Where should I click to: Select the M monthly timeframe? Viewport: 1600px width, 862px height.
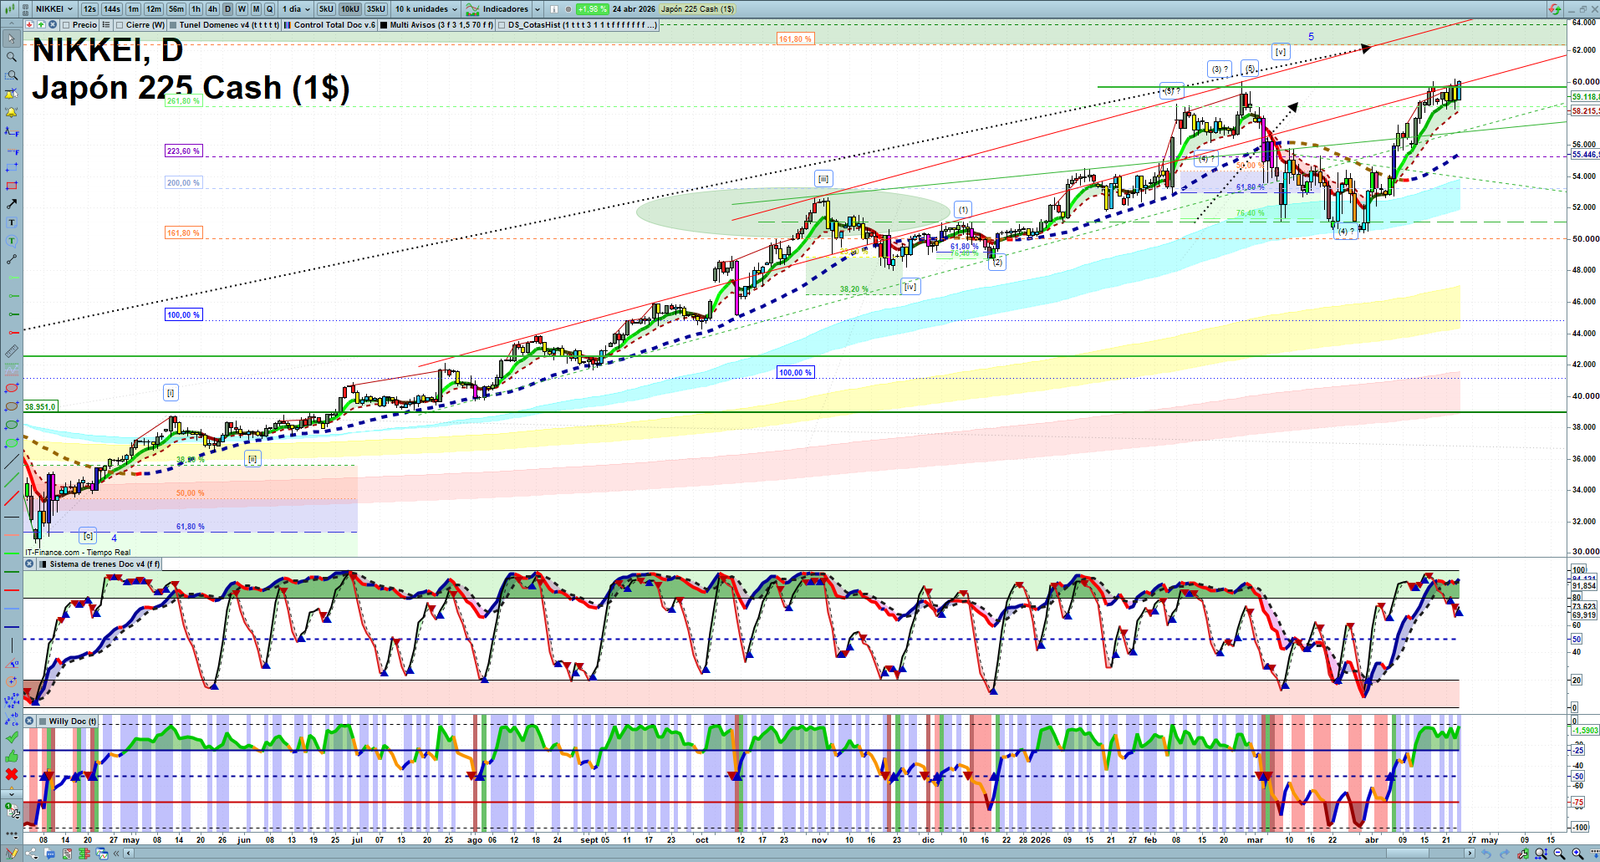[x=255, y=9]
